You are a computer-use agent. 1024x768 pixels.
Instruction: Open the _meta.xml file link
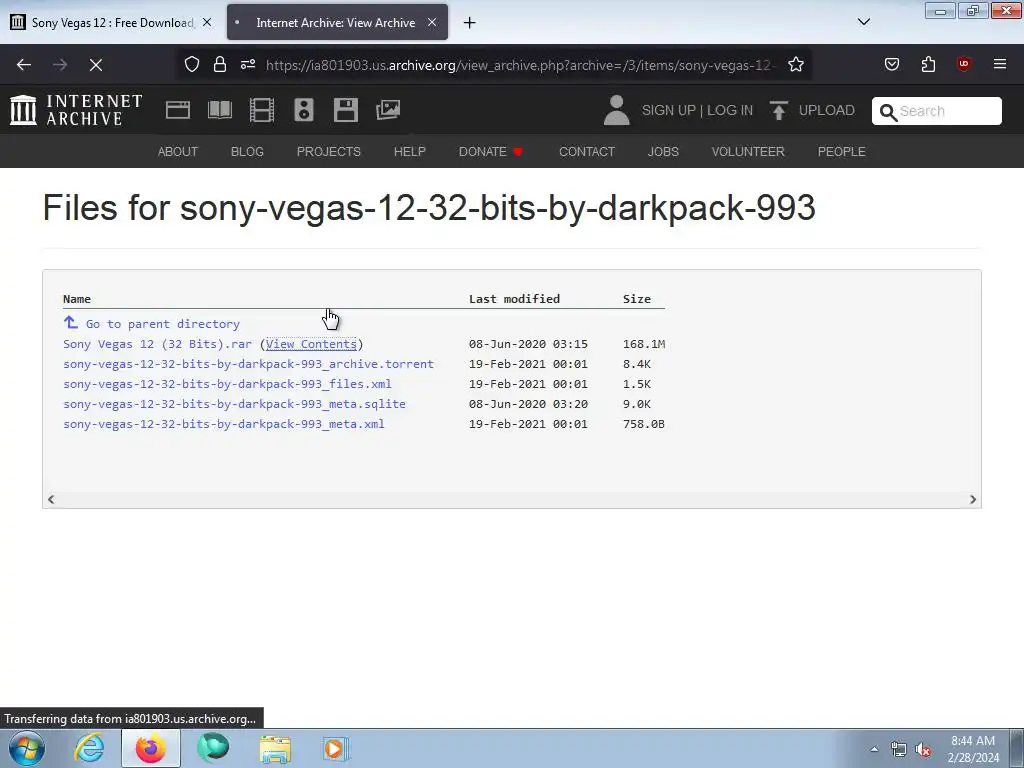pyautogui.click(x=224, y=424)
